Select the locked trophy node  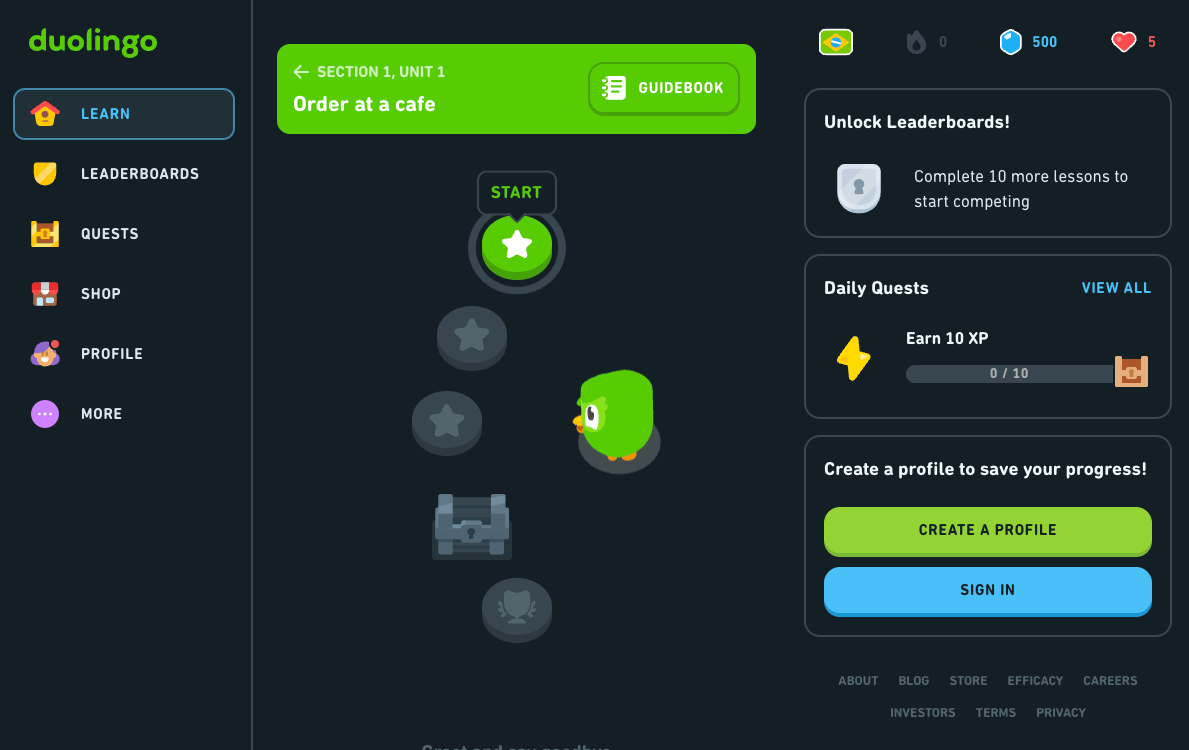516,610
